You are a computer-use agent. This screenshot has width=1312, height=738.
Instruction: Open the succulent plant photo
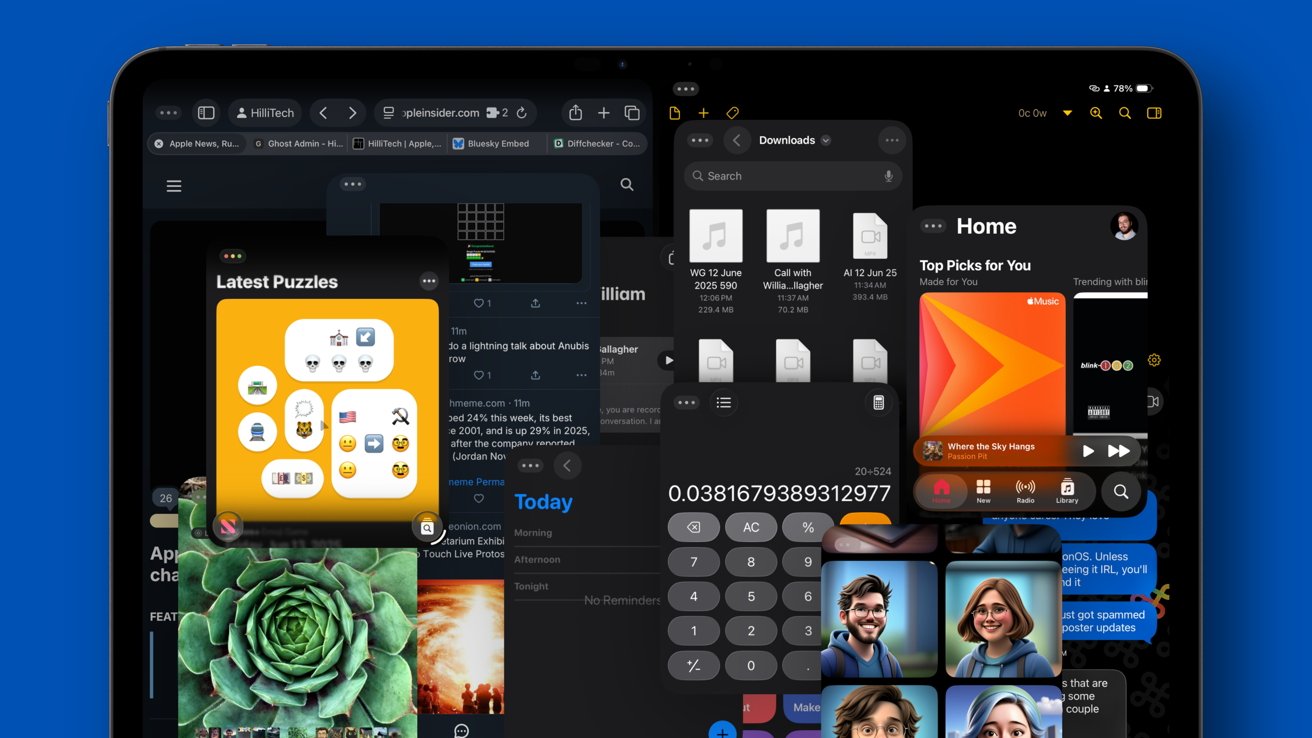297,643
